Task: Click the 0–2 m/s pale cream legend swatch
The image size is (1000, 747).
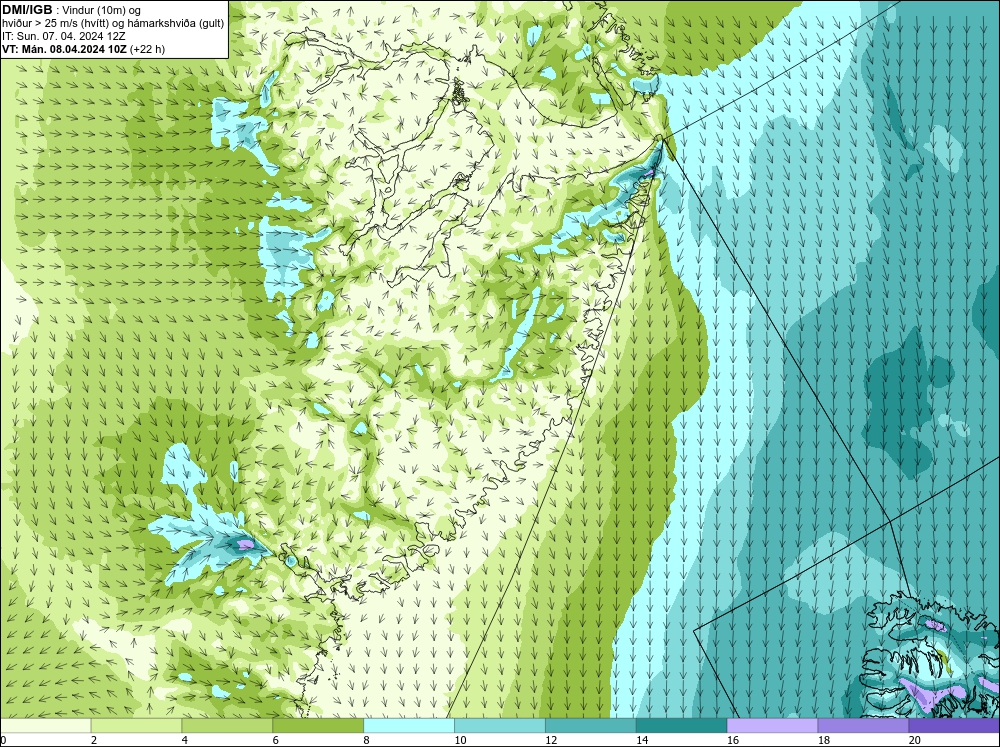Action: (45, 726)
